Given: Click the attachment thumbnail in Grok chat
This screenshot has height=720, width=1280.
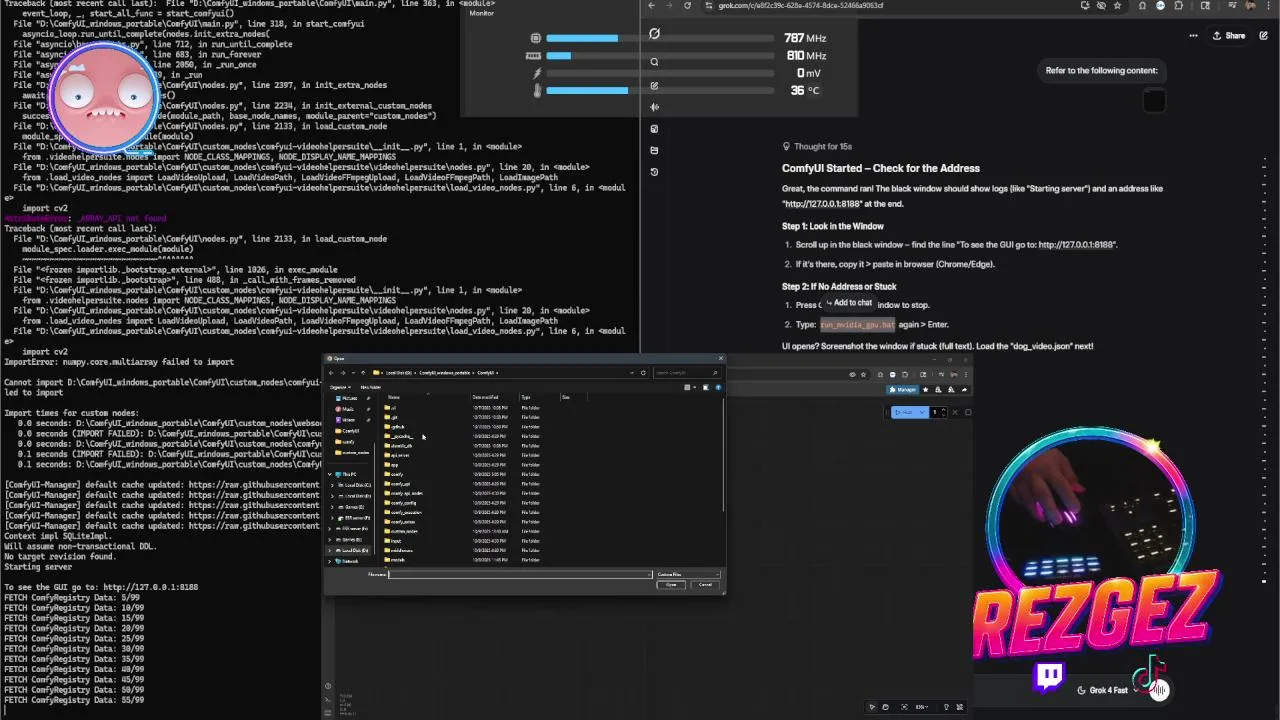Looking at the screenshot, I should point(1154,101).
